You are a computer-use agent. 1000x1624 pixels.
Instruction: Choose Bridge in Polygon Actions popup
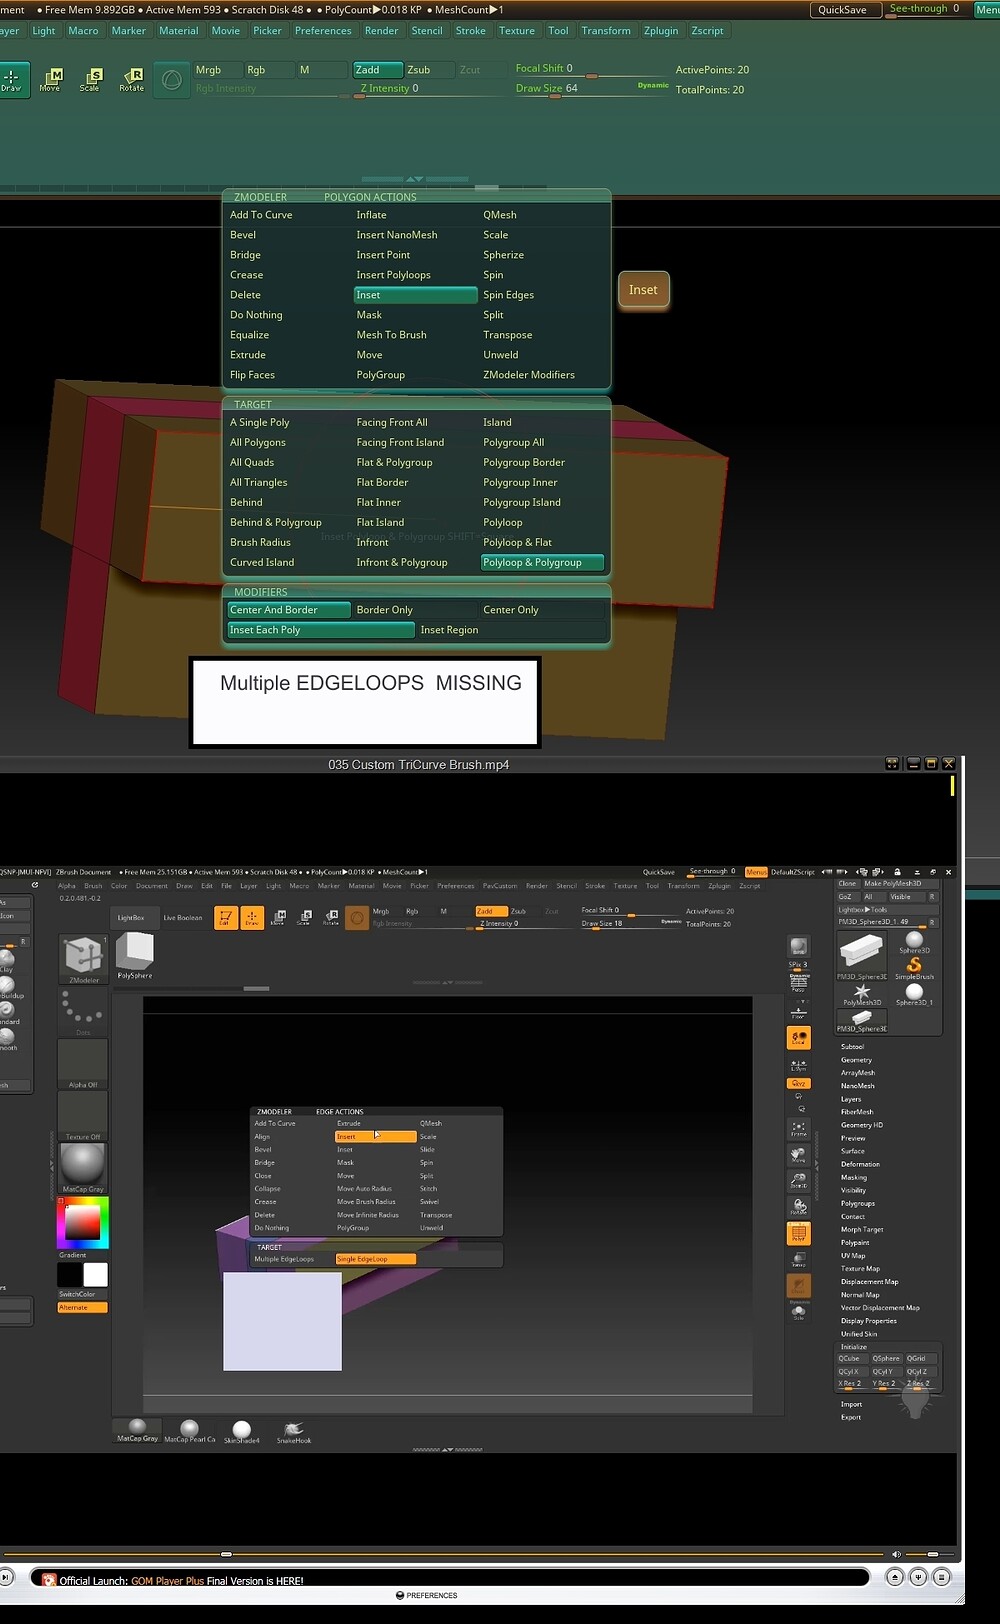pos(245,255)
